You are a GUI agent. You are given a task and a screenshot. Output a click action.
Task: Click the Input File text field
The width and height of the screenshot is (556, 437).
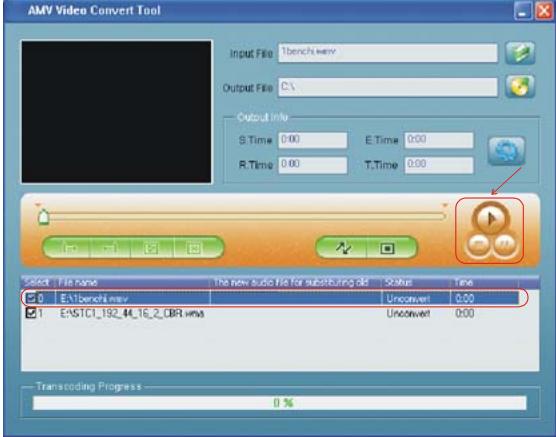[388, 53]
